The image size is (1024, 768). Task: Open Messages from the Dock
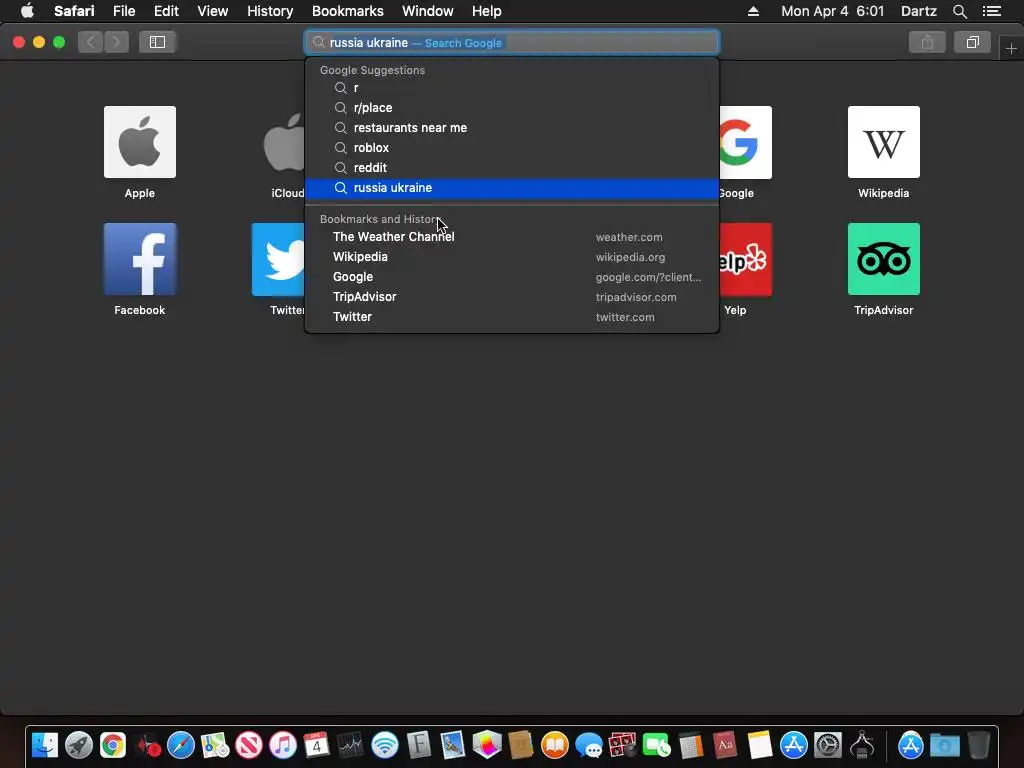pos(588,745)
